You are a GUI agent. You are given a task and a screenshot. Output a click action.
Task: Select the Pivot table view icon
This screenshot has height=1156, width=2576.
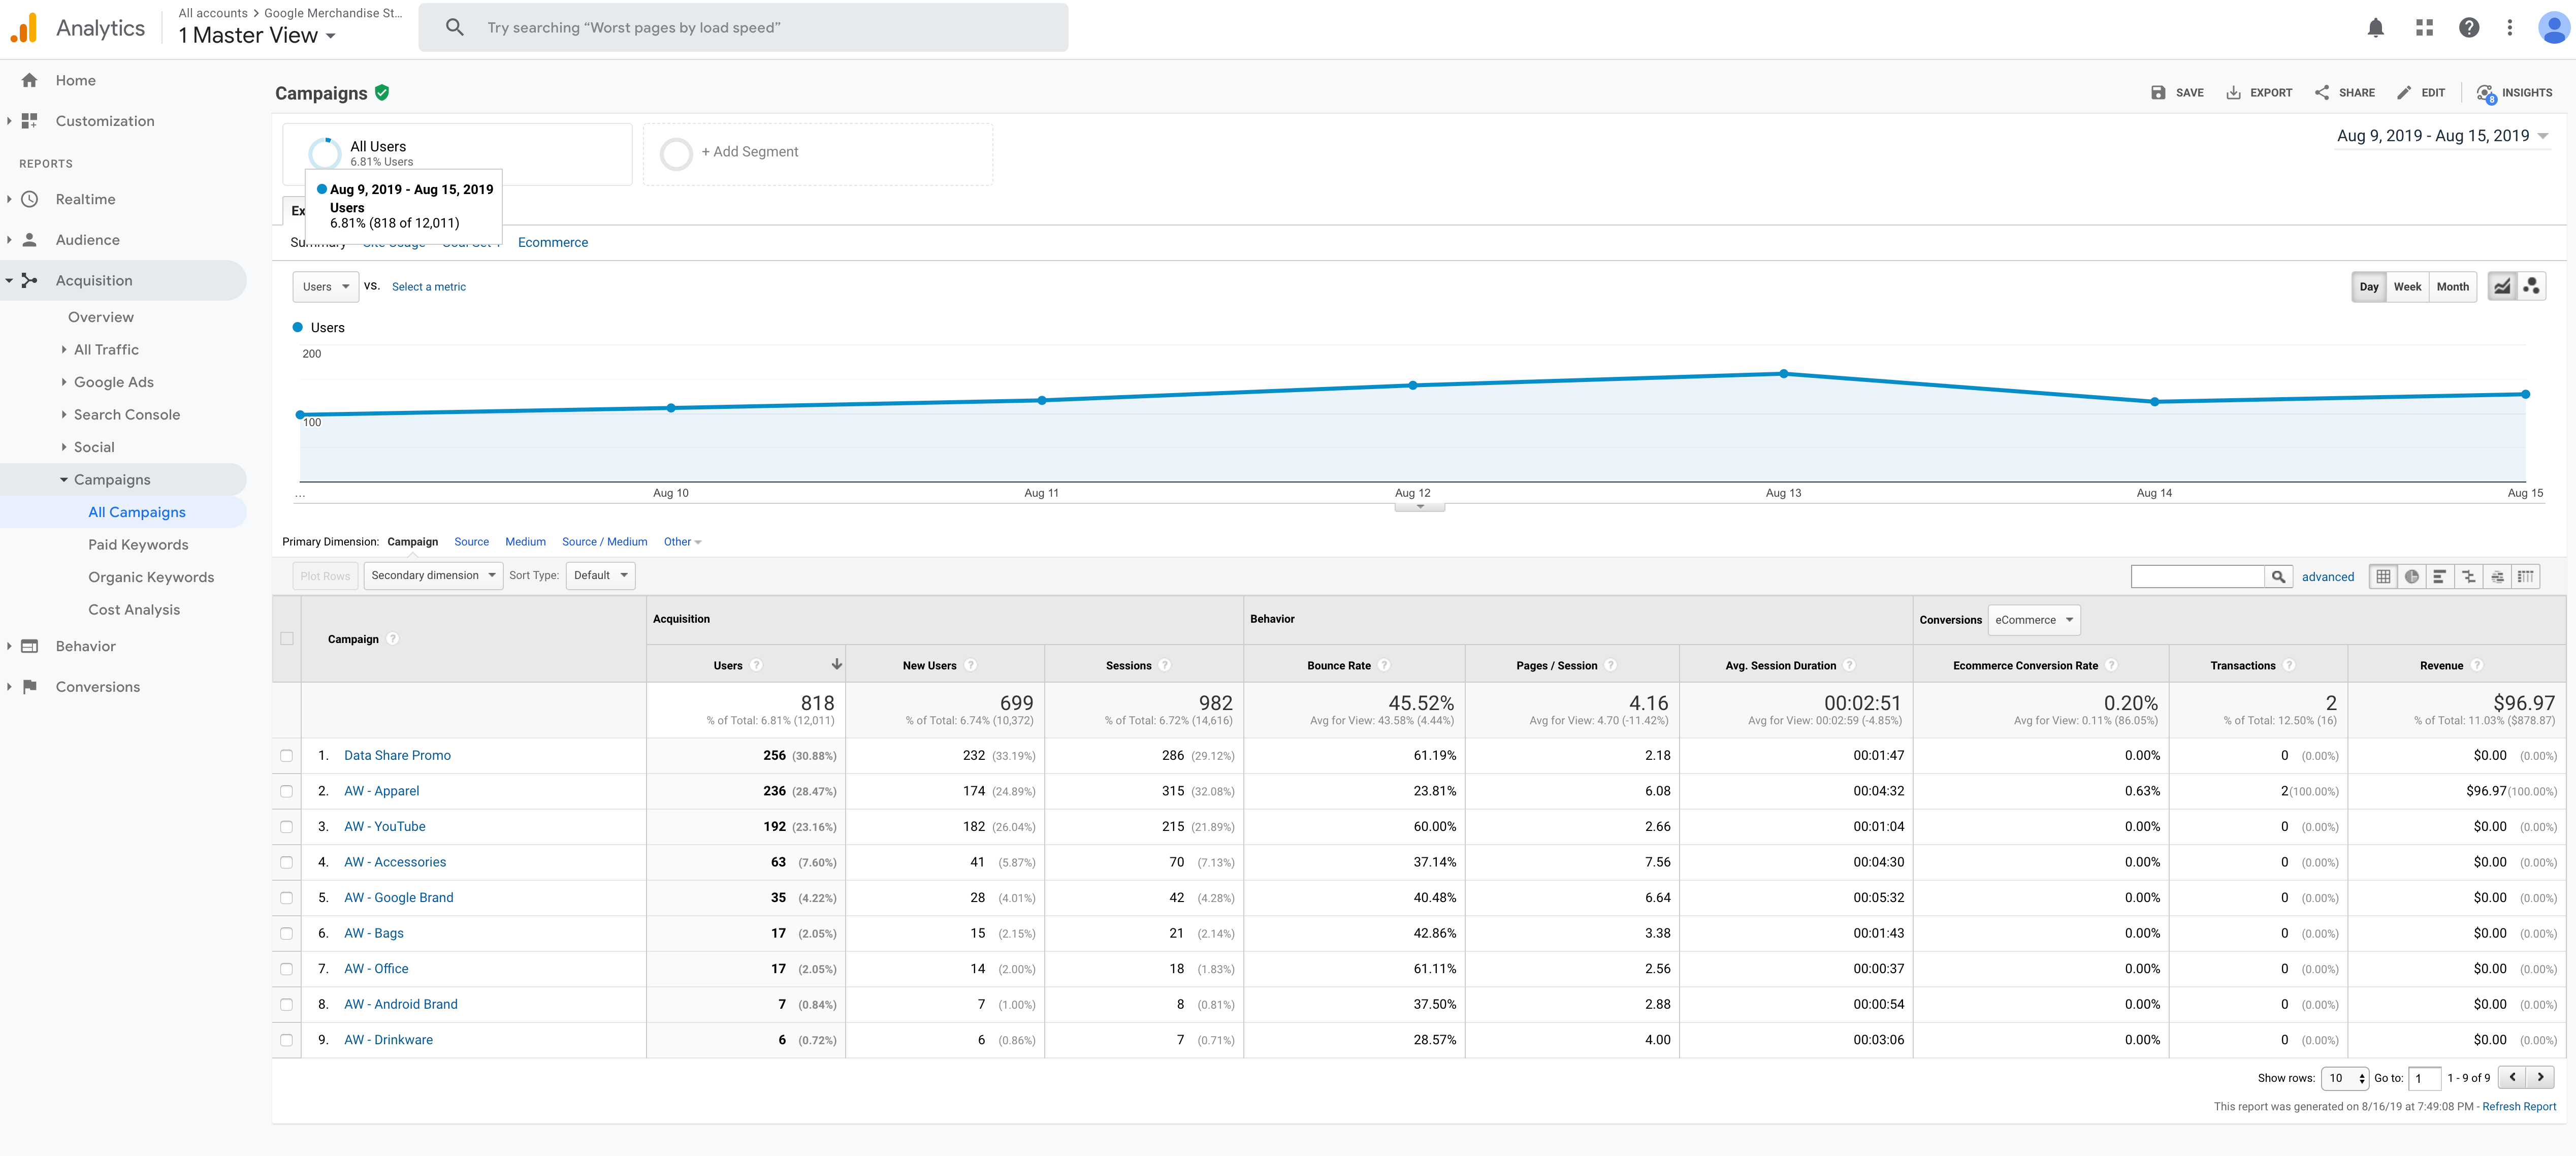tap(2525, 577)
